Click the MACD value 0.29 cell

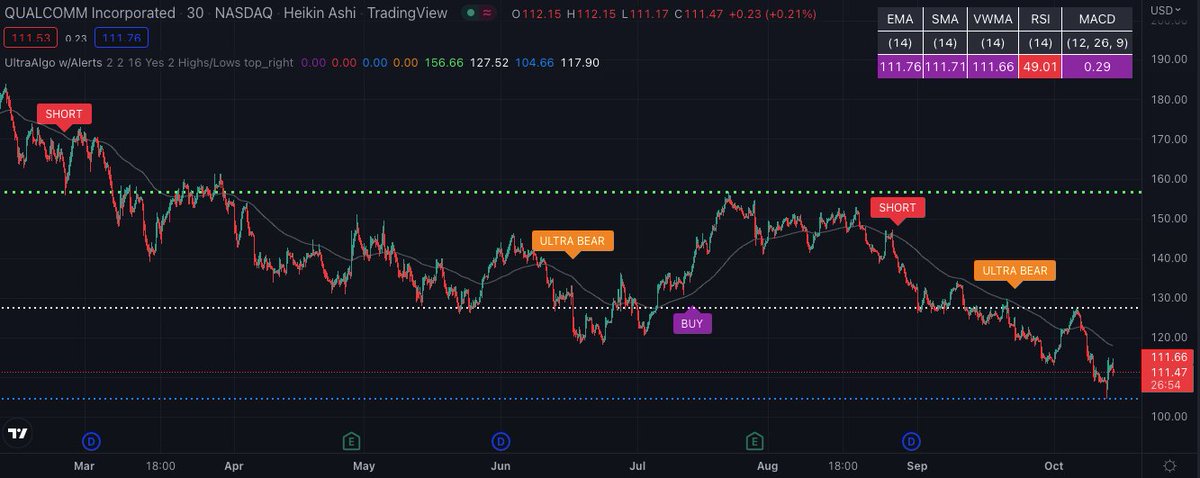point(1098,67)
